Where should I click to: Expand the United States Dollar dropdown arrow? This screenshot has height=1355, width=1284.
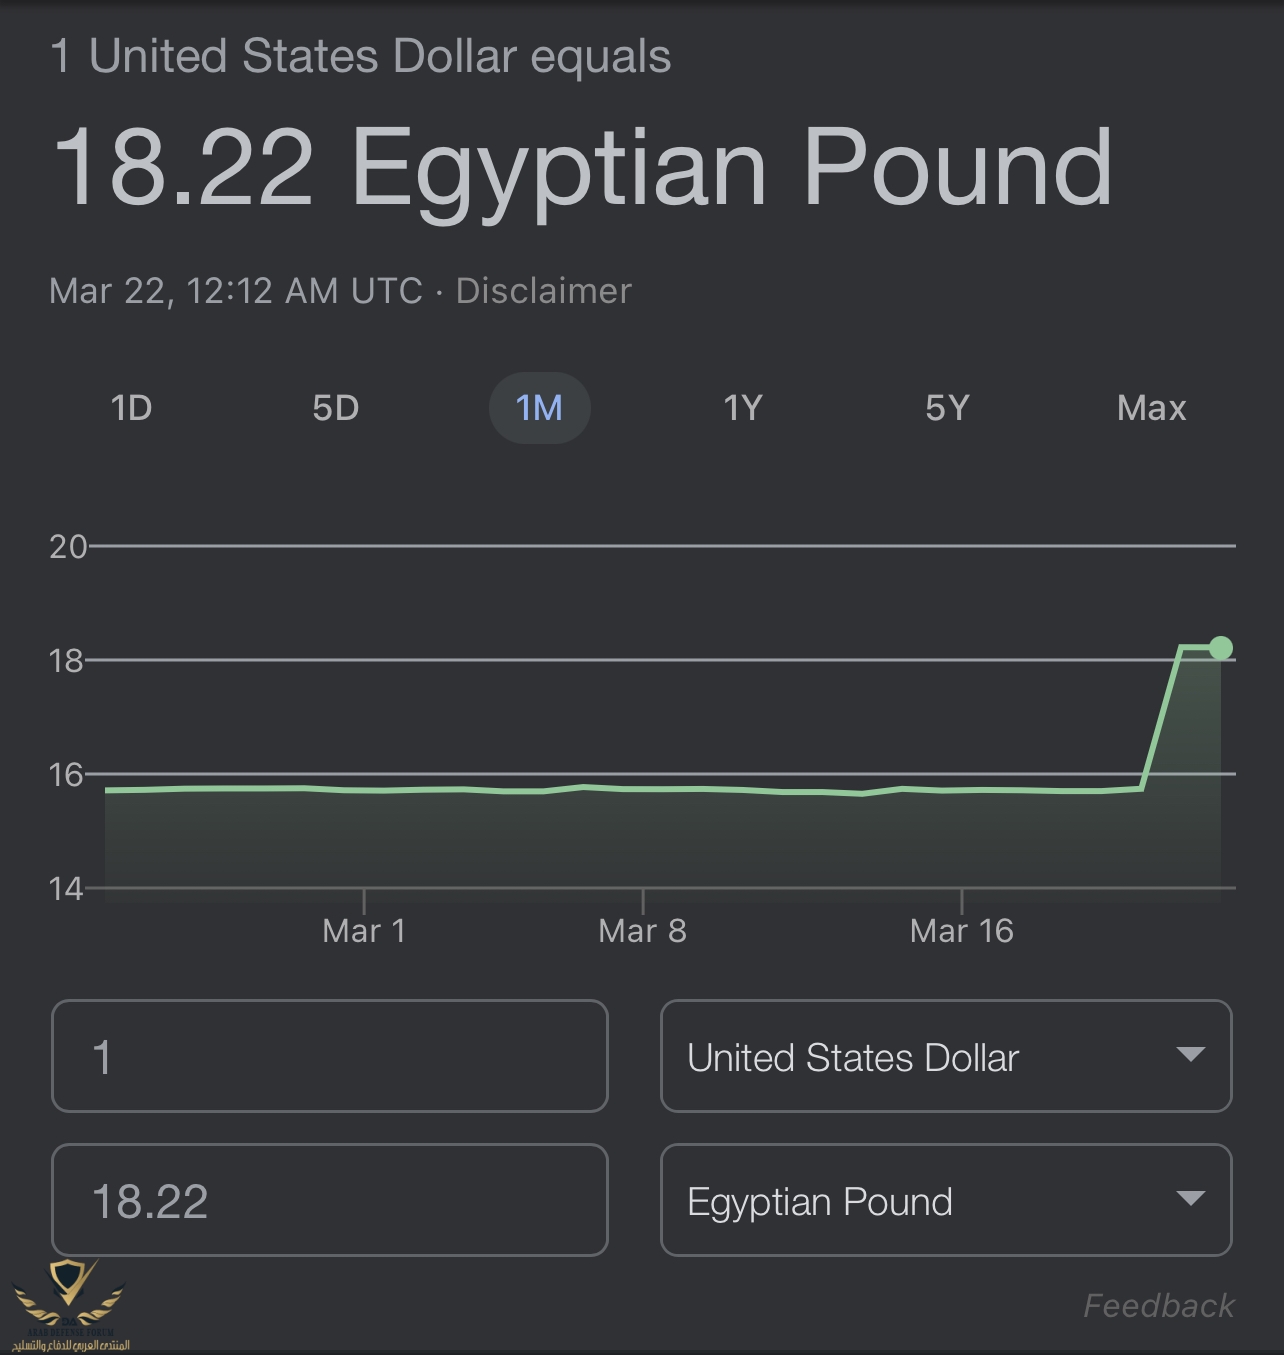click(1190, 1054)
